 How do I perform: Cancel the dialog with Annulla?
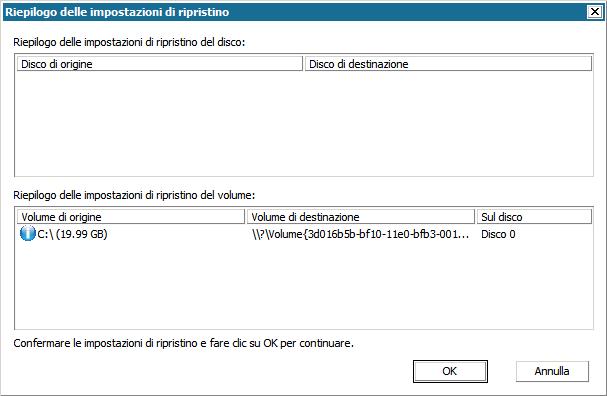(x=552, y=371)
